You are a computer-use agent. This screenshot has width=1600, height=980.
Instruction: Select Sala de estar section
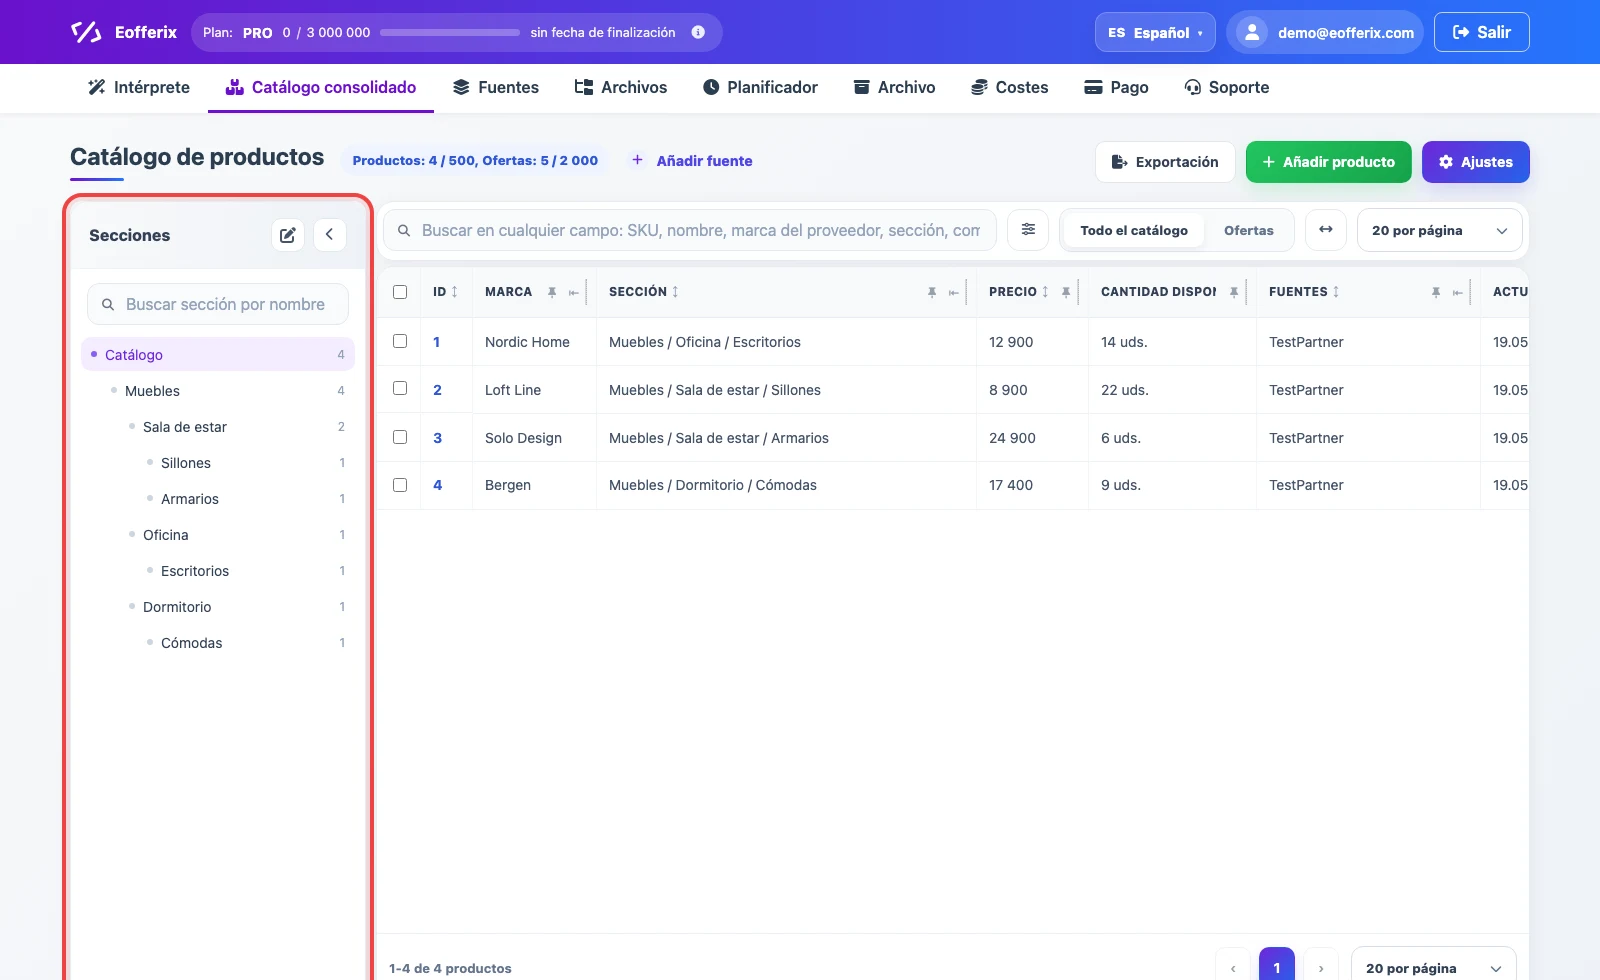185,427
